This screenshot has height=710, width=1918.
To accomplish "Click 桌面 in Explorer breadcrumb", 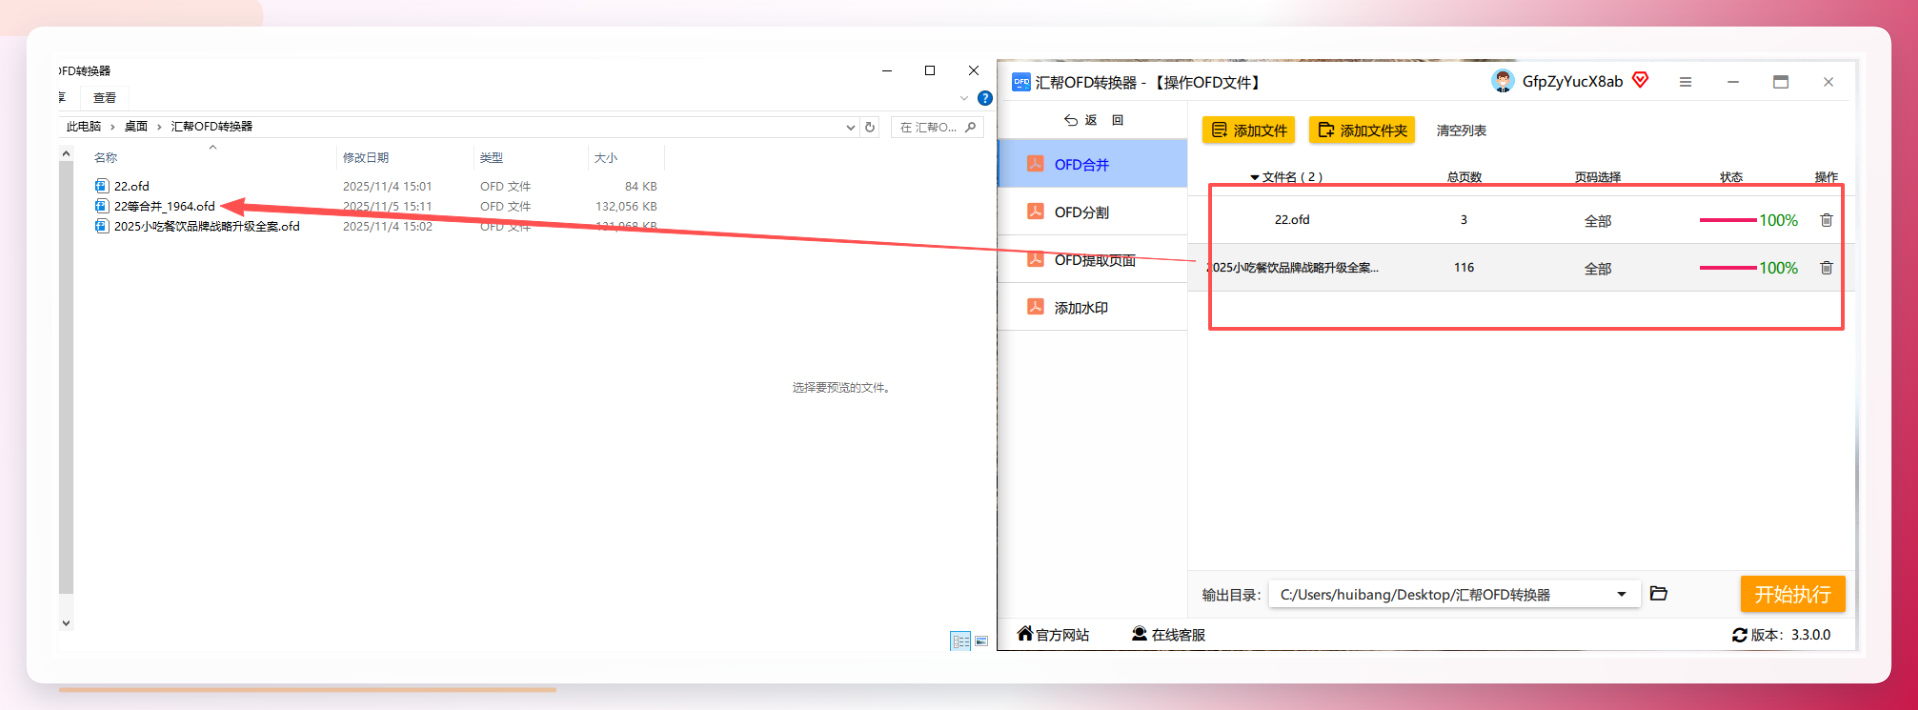I will click(x=136, y=127).
